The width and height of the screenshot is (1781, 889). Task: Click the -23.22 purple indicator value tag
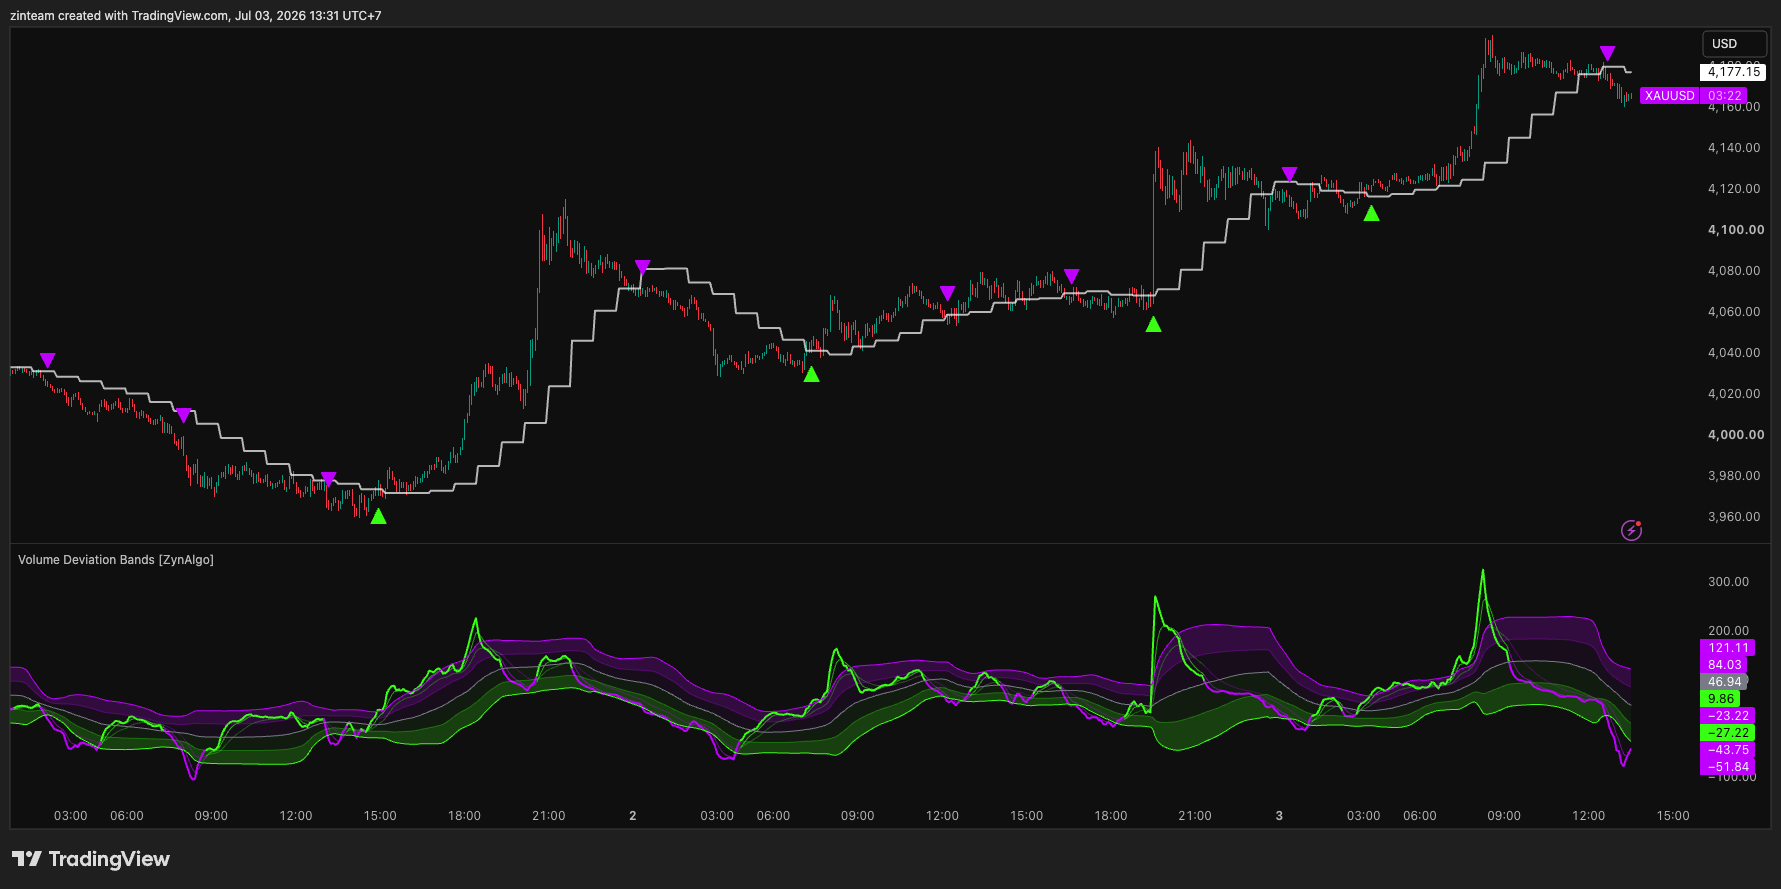click(1727, 716)
